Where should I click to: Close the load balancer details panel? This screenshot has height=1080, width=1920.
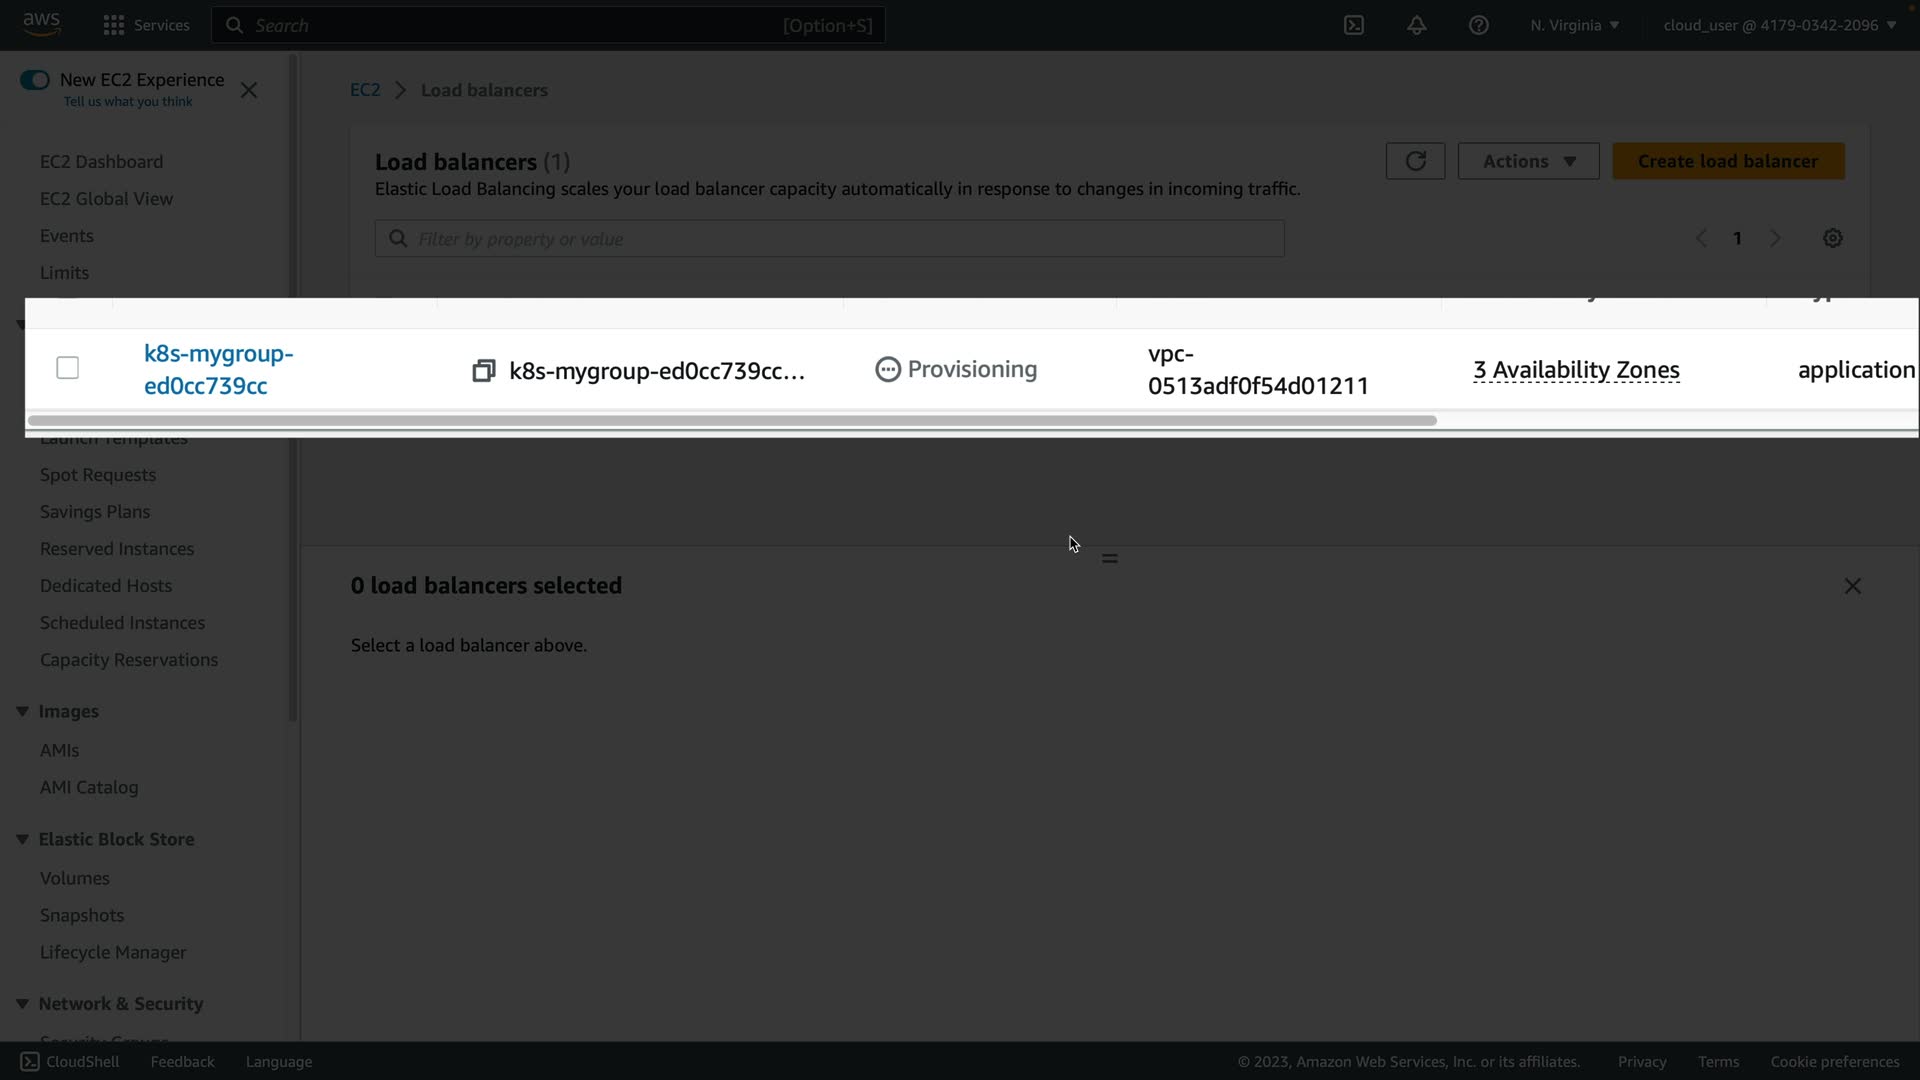[x=1852, y=586]
